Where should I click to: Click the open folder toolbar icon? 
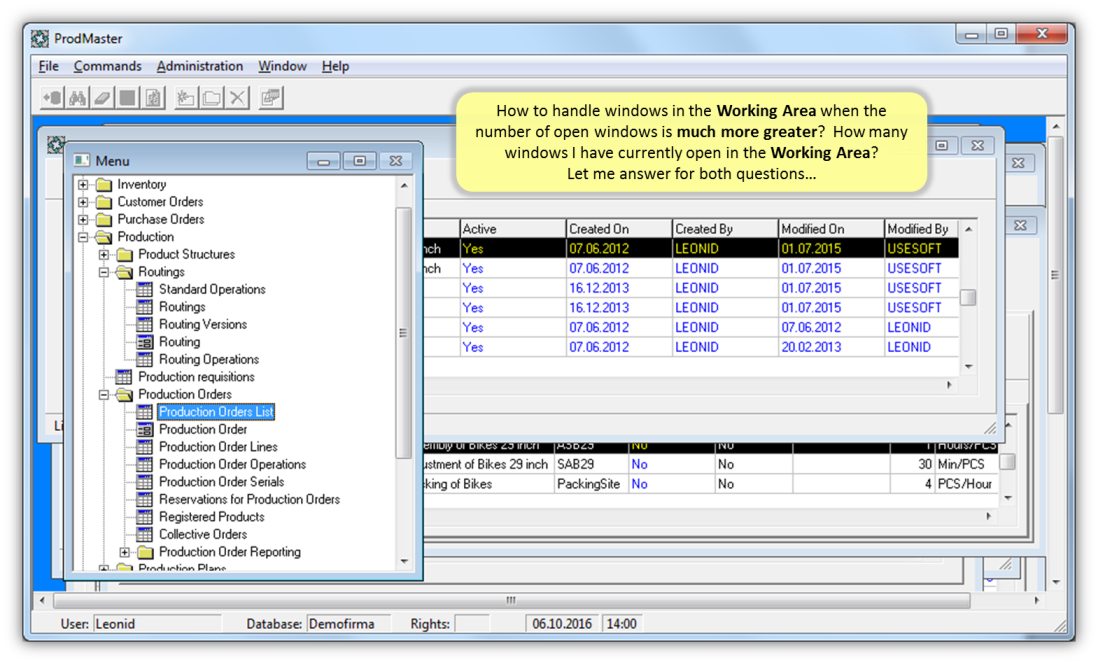(x=211, y=98)
